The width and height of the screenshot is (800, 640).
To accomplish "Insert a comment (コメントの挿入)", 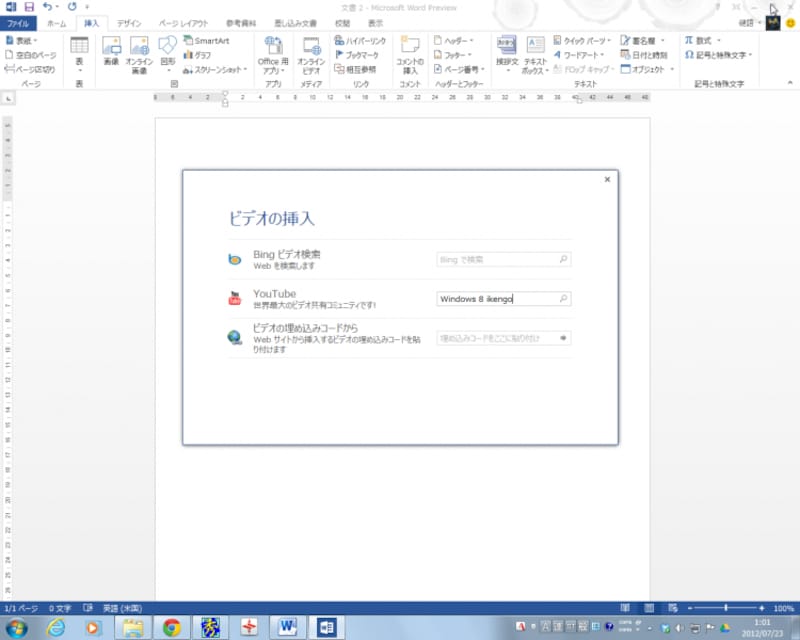I will tap(410, 55).
